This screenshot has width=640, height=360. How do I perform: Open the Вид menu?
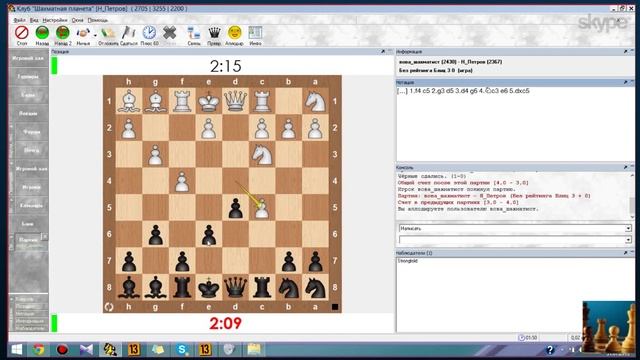point(34,20)
